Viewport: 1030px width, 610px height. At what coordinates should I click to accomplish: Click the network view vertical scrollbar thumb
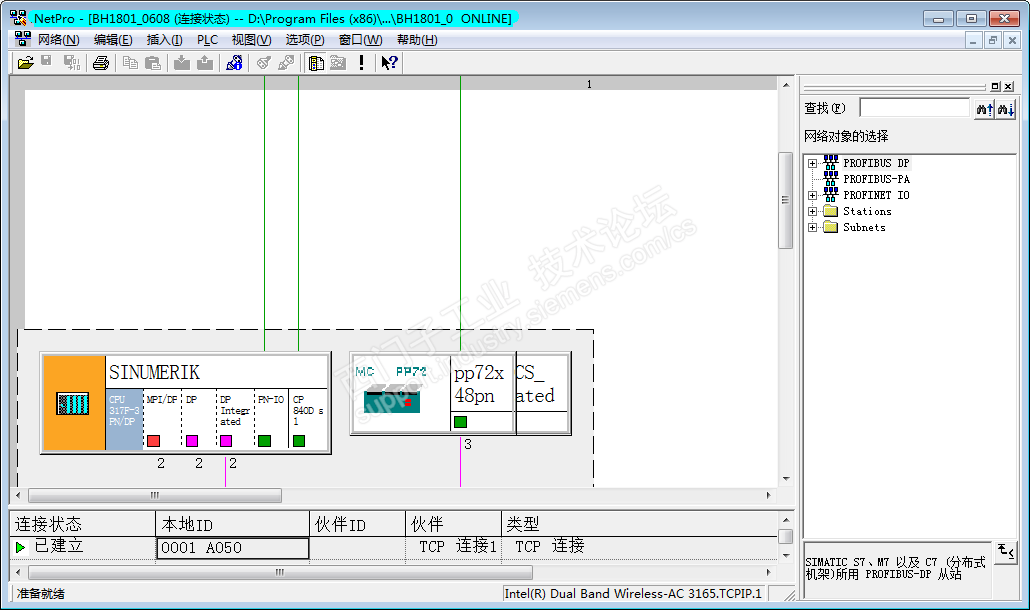785,200
